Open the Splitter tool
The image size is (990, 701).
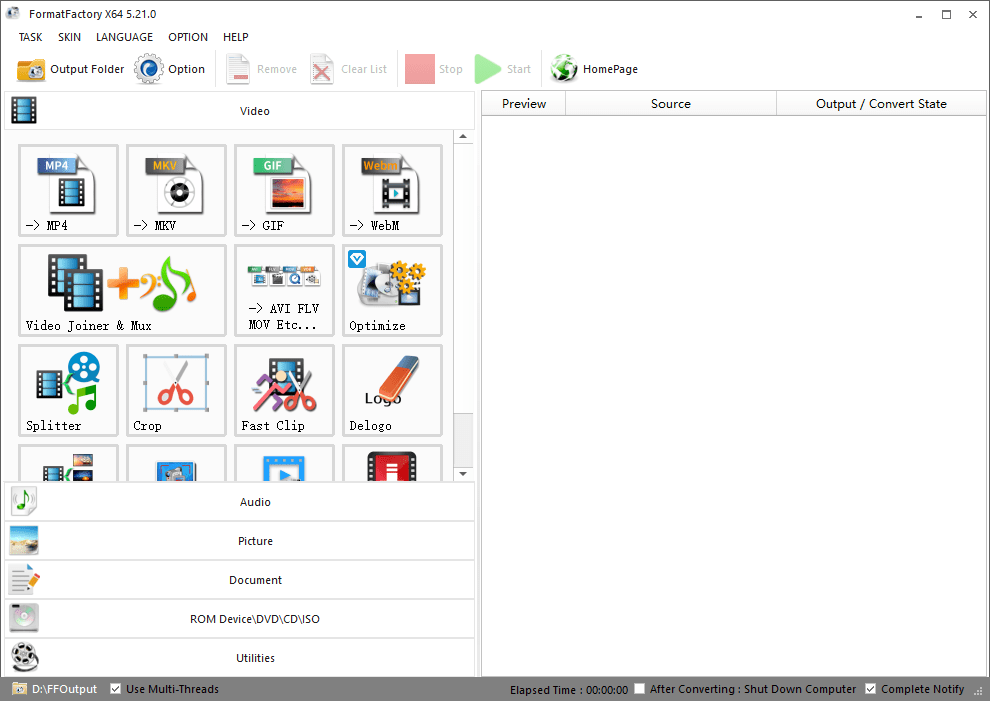pos(68,390)
